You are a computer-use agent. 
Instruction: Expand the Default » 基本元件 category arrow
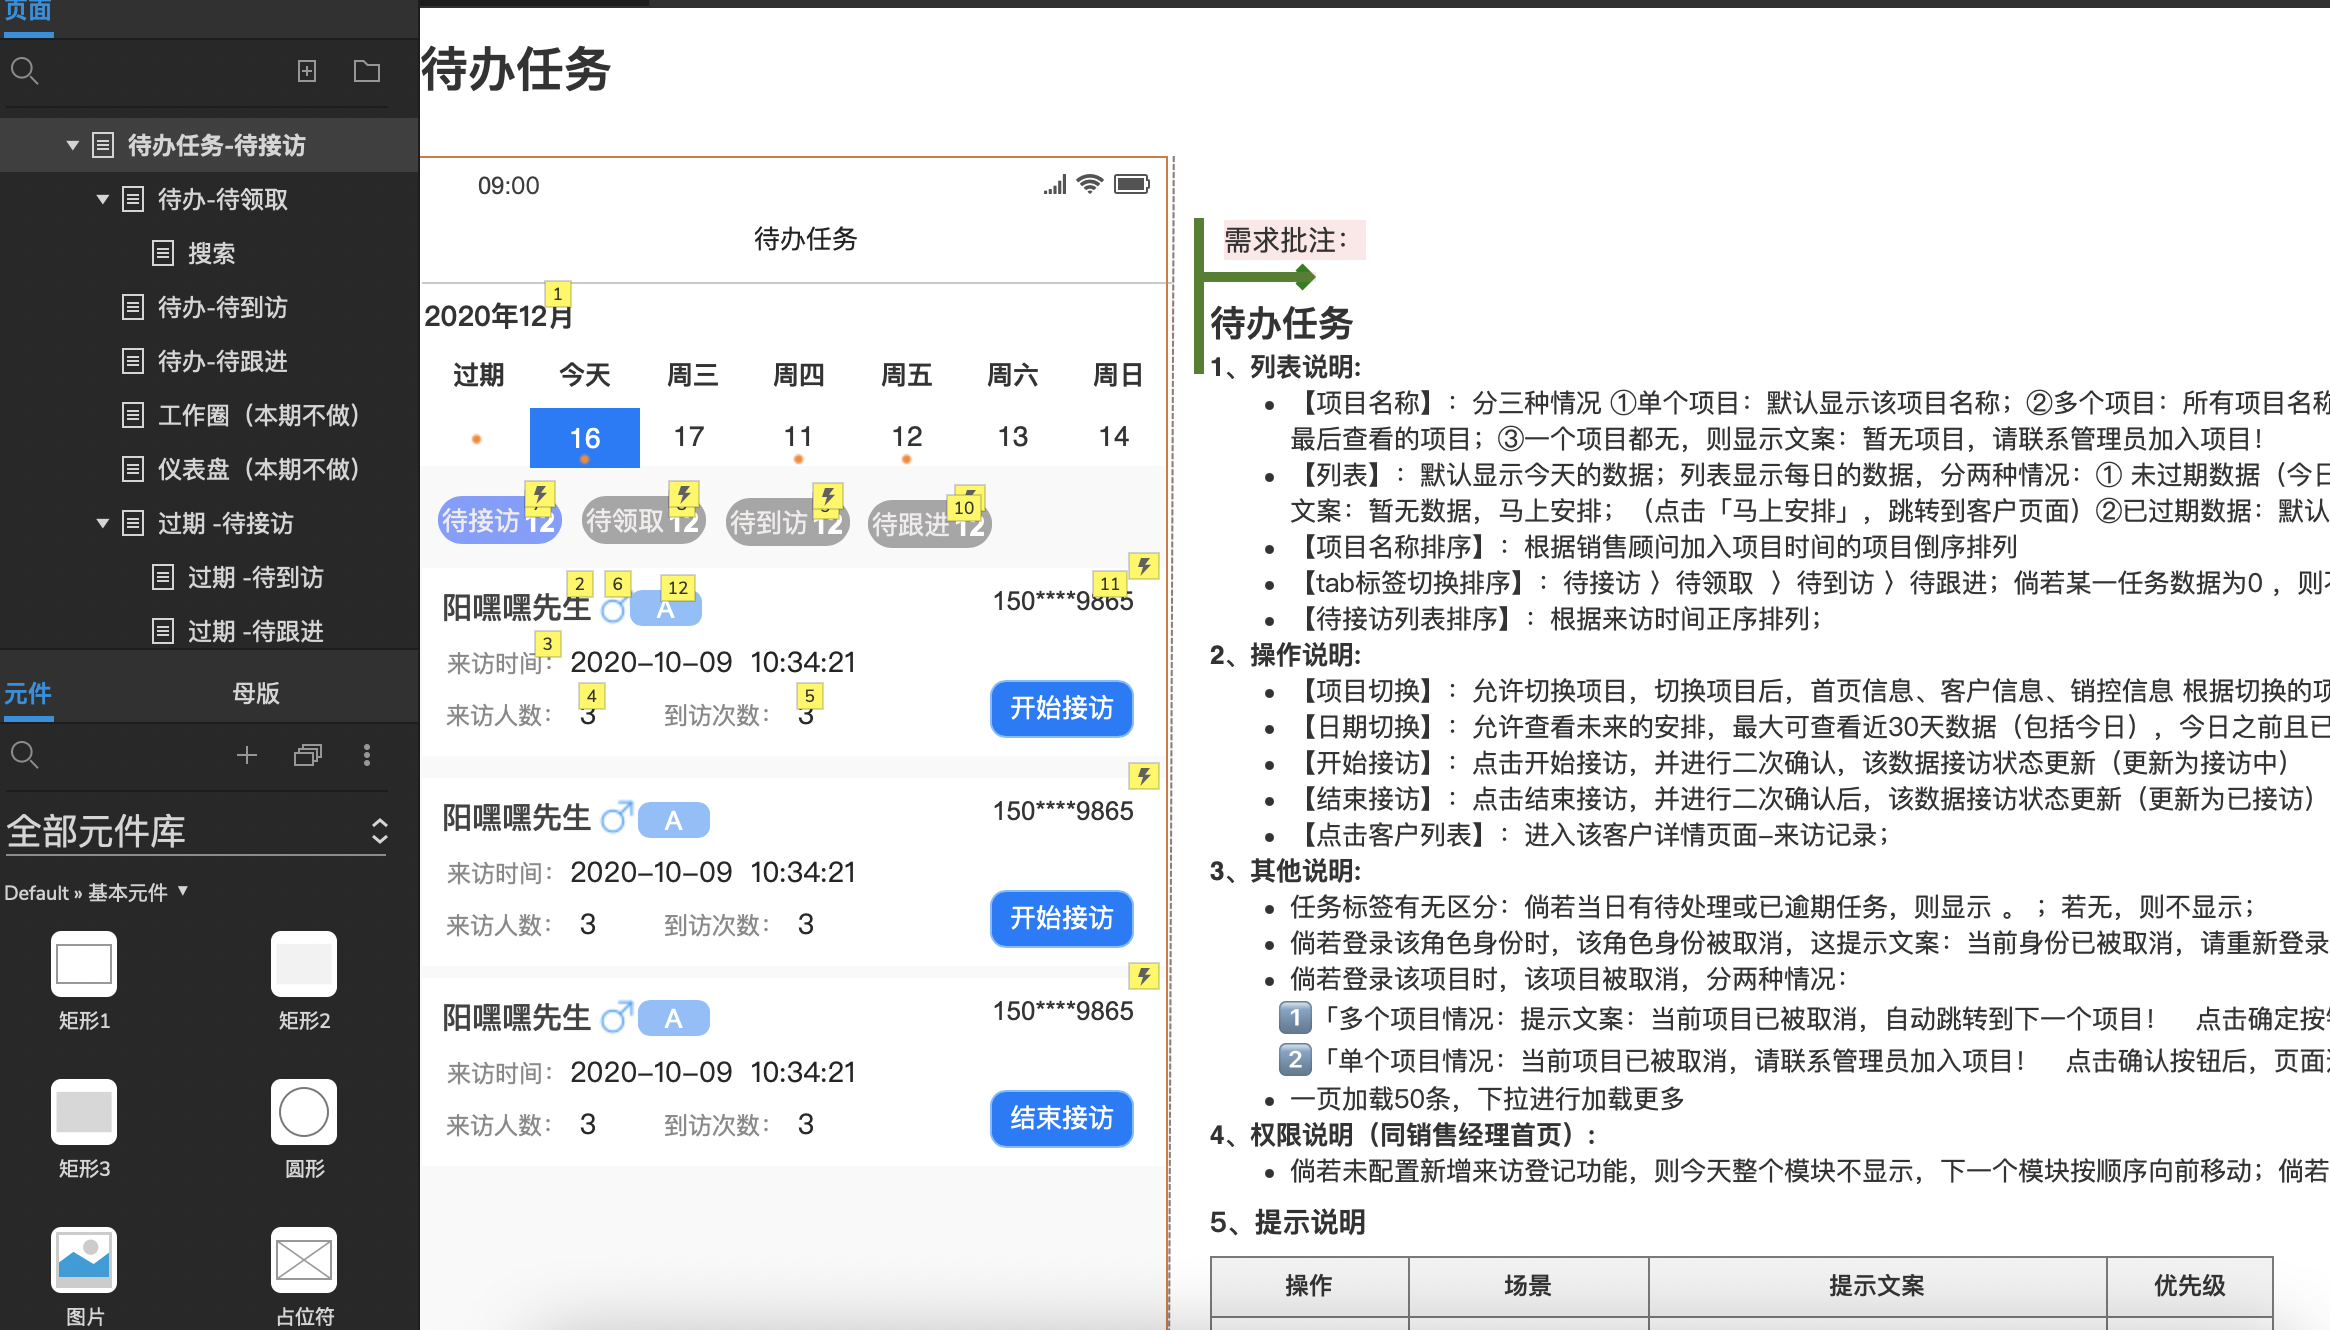(x=182, y=890)
